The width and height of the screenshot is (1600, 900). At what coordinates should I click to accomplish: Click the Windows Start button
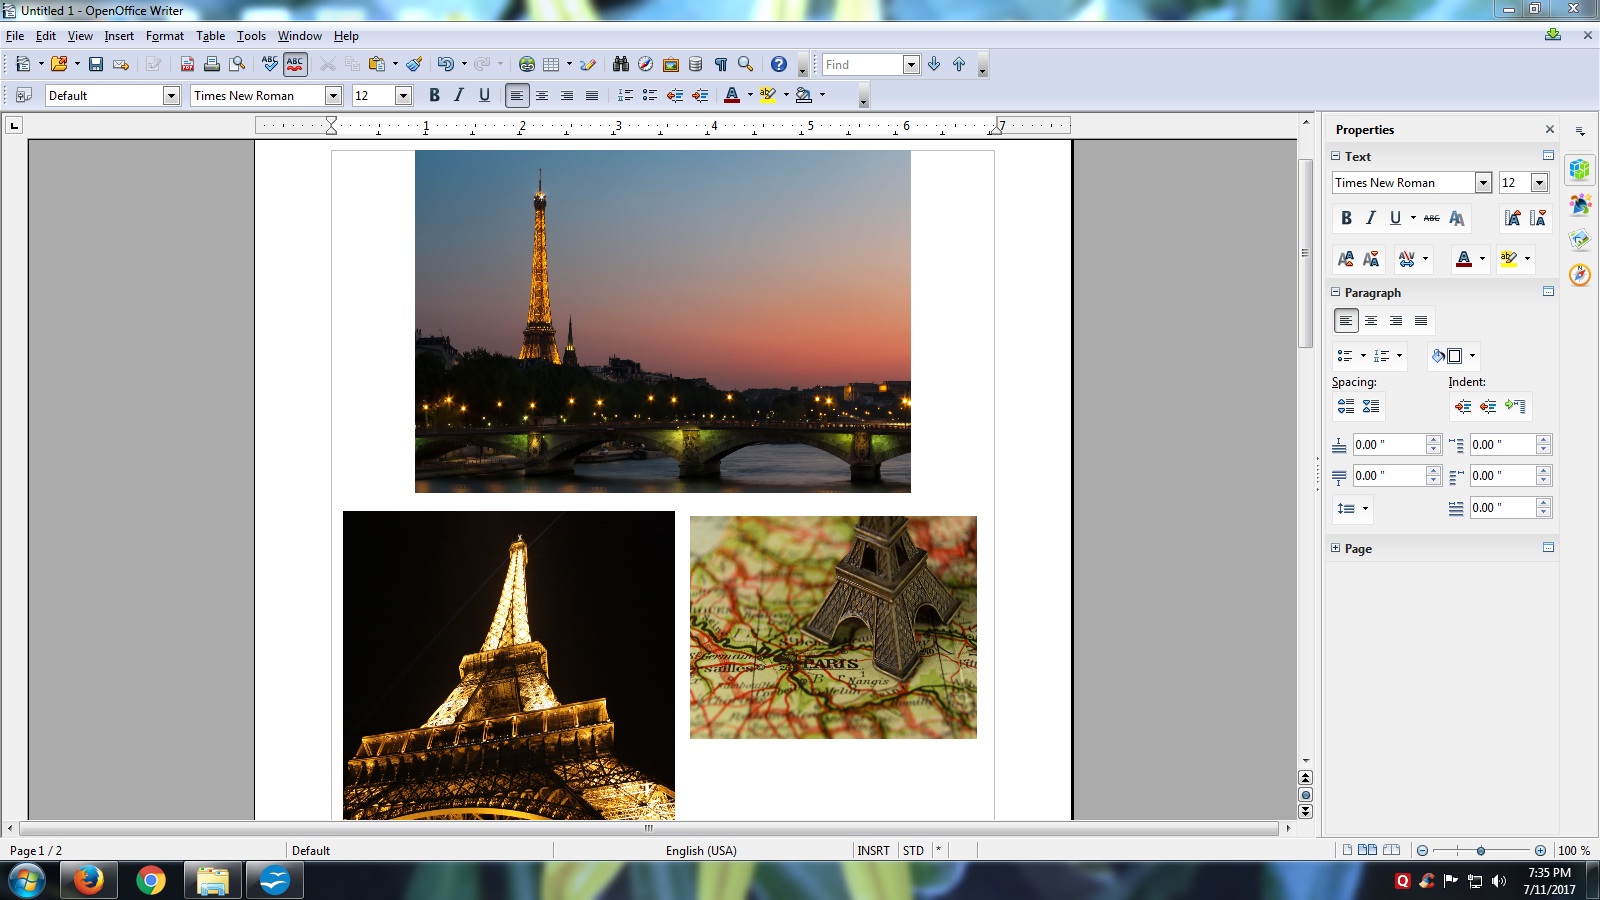[x=27, y=881]
